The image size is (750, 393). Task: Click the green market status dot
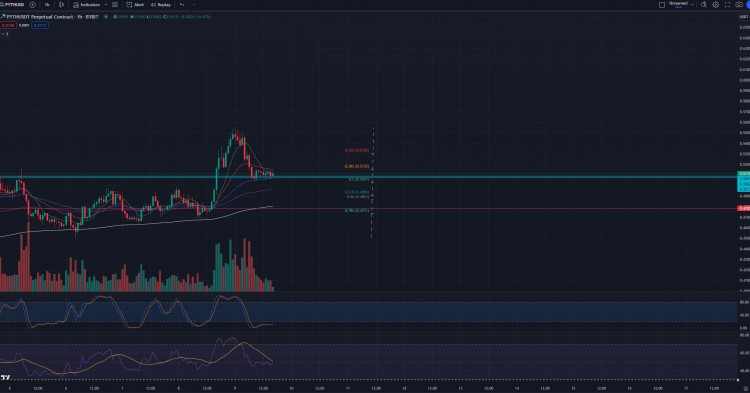coord(106,17)
